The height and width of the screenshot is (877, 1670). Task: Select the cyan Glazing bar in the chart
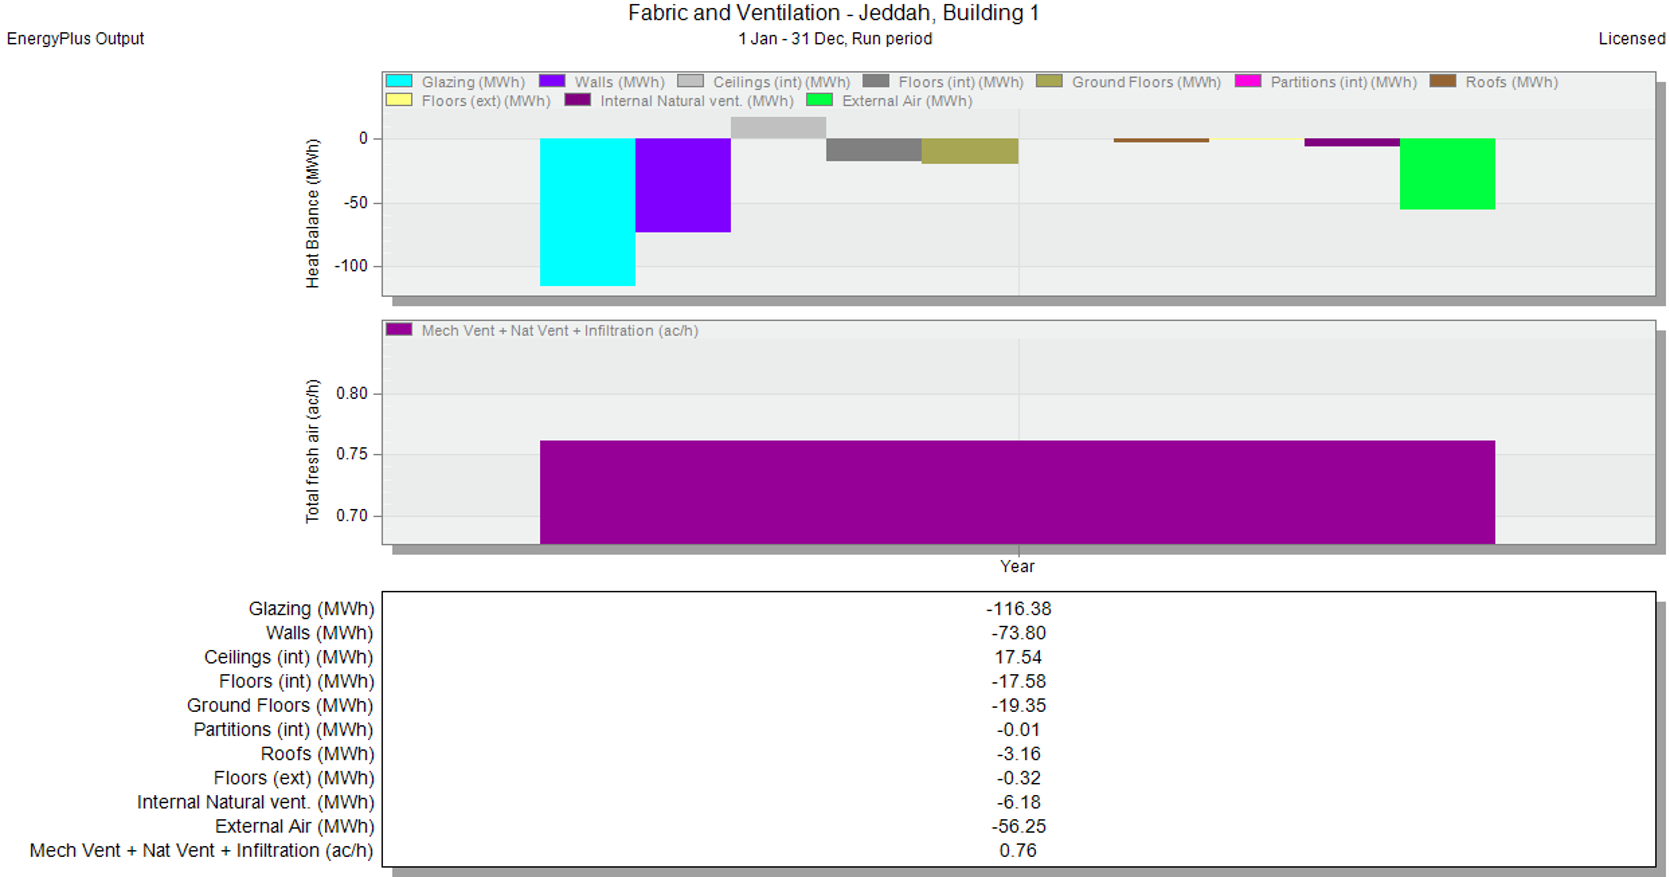tap(588, 212)
